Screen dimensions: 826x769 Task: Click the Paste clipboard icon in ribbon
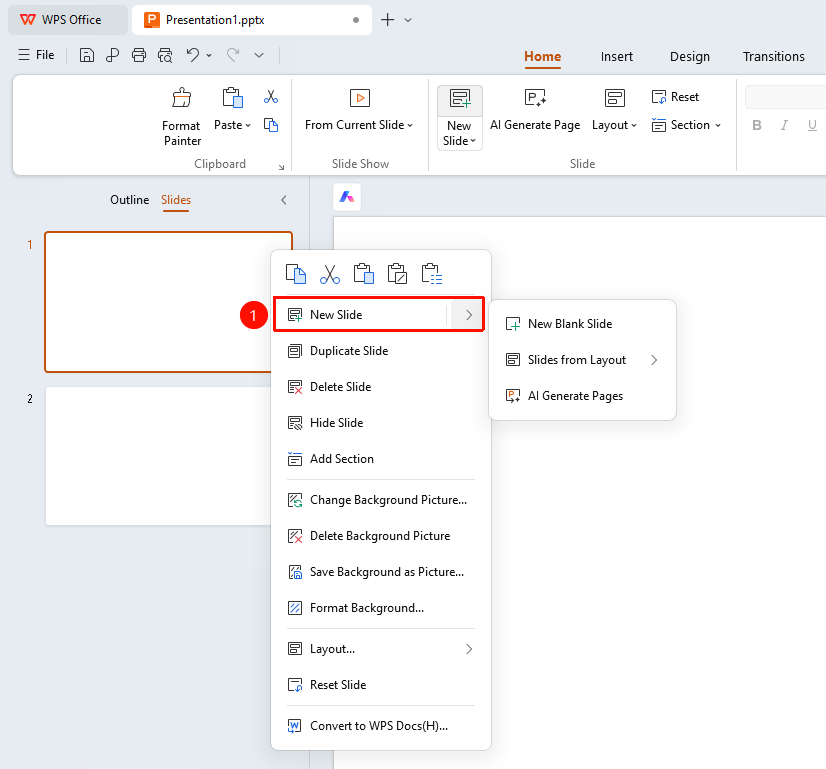(232, 98)
